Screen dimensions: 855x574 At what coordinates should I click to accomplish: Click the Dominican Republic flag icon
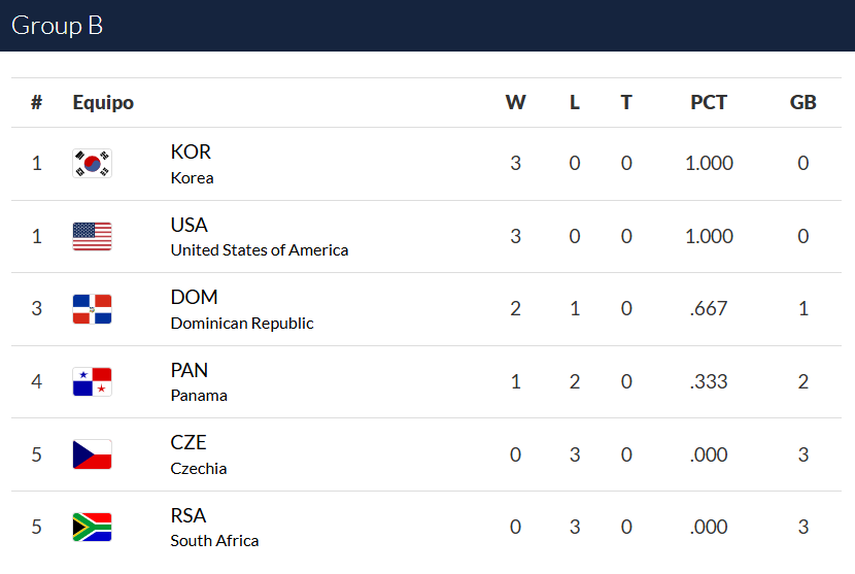[x=92, y=309]
